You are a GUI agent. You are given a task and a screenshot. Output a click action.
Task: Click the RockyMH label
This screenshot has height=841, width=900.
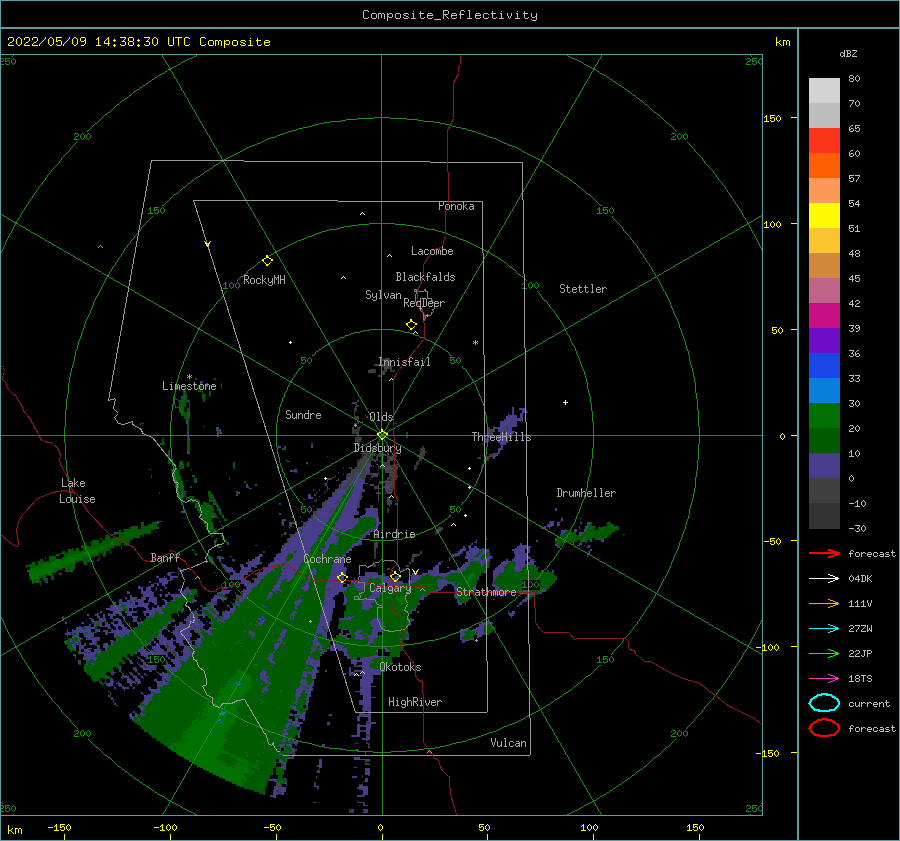click(x=264, y=280)
